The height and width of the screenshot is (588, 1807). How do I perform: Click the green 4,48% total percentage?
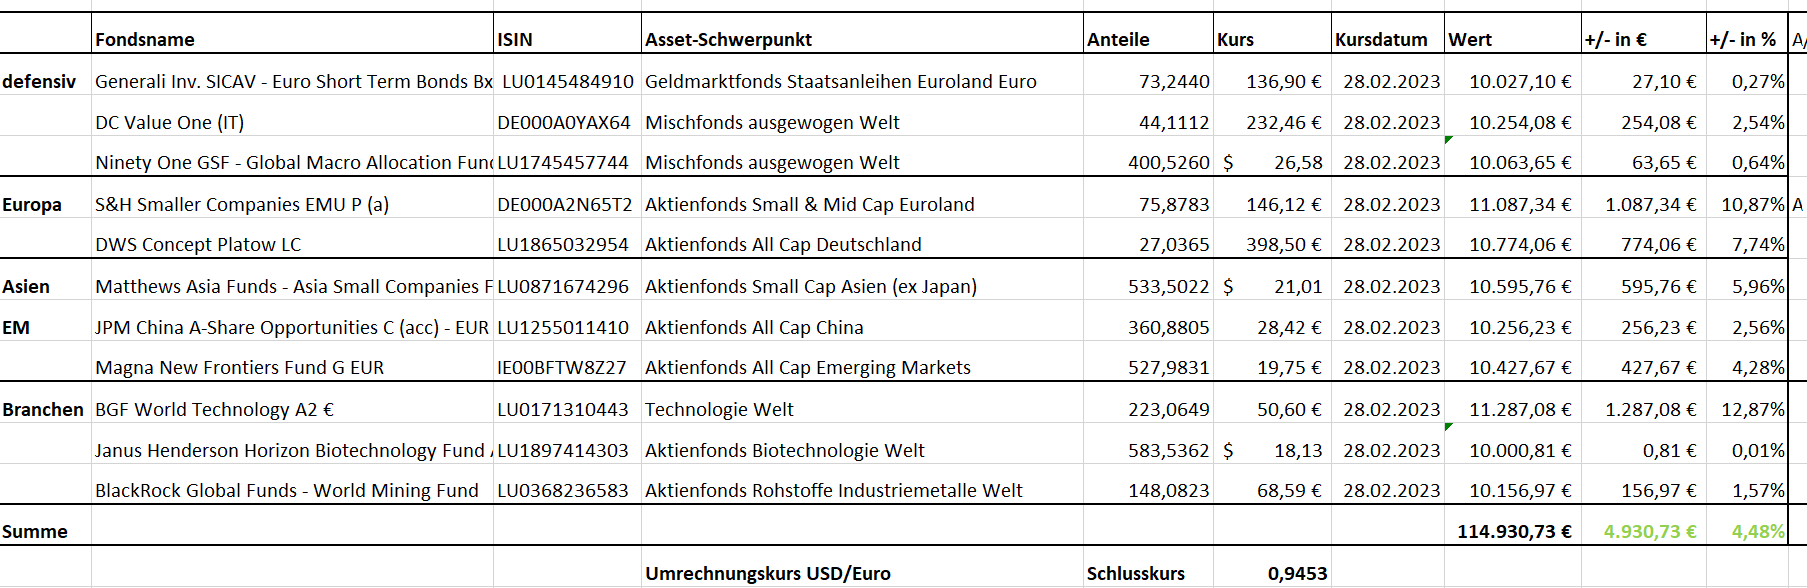(x=1757, y=532)
